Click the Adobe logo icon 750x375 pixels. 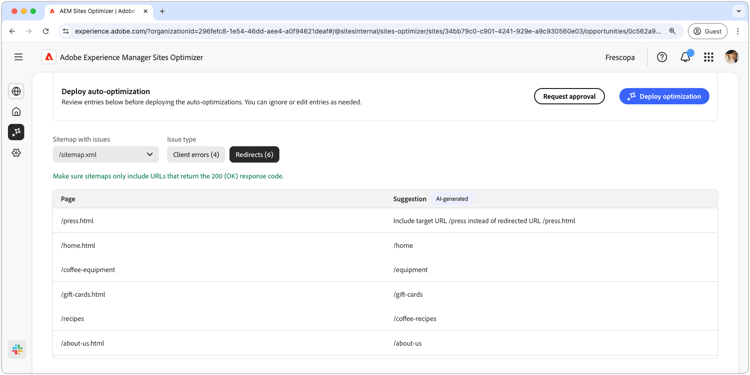point(48,57)
